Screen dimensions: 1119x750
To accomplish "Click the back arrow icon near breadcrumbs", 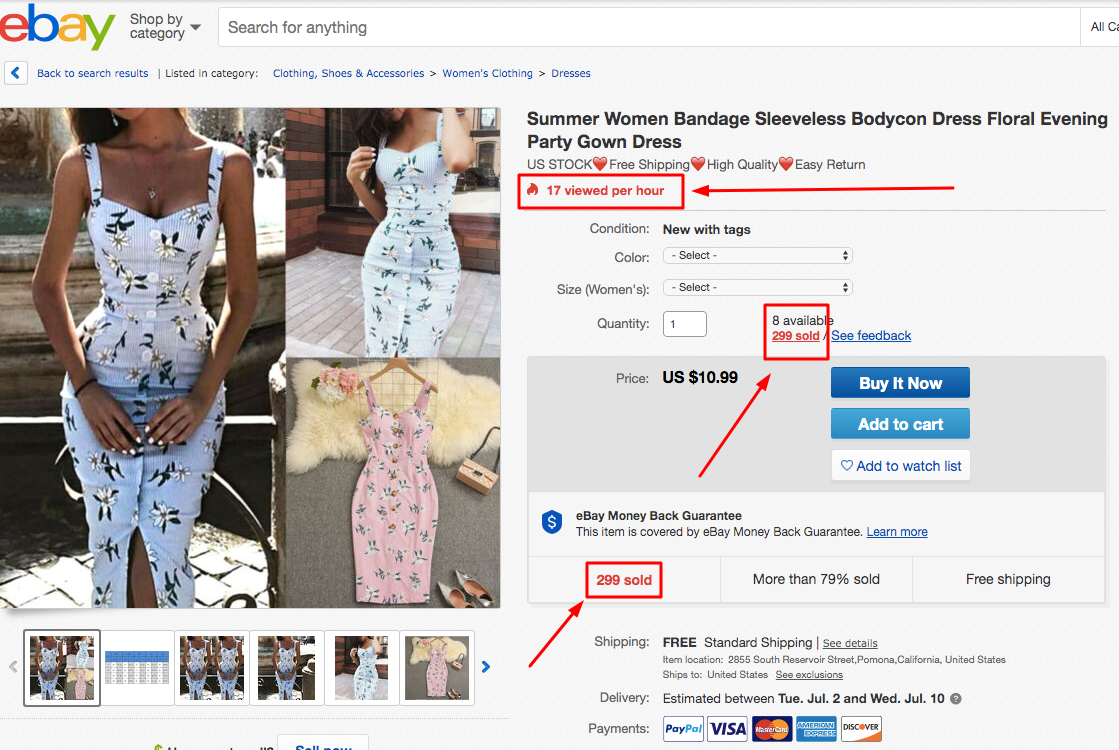I will pyautogui.click(x=16, y=73).
